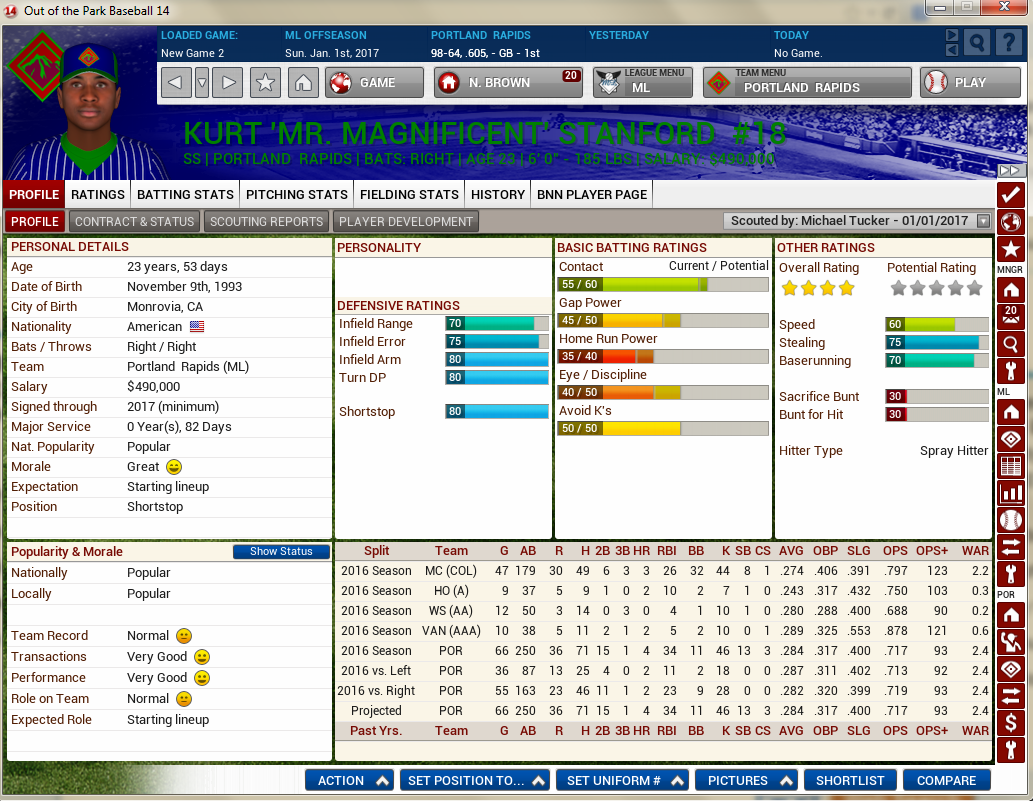
Task: Expand the SET POSITION TO... menu
Action: tap(475, 781)
